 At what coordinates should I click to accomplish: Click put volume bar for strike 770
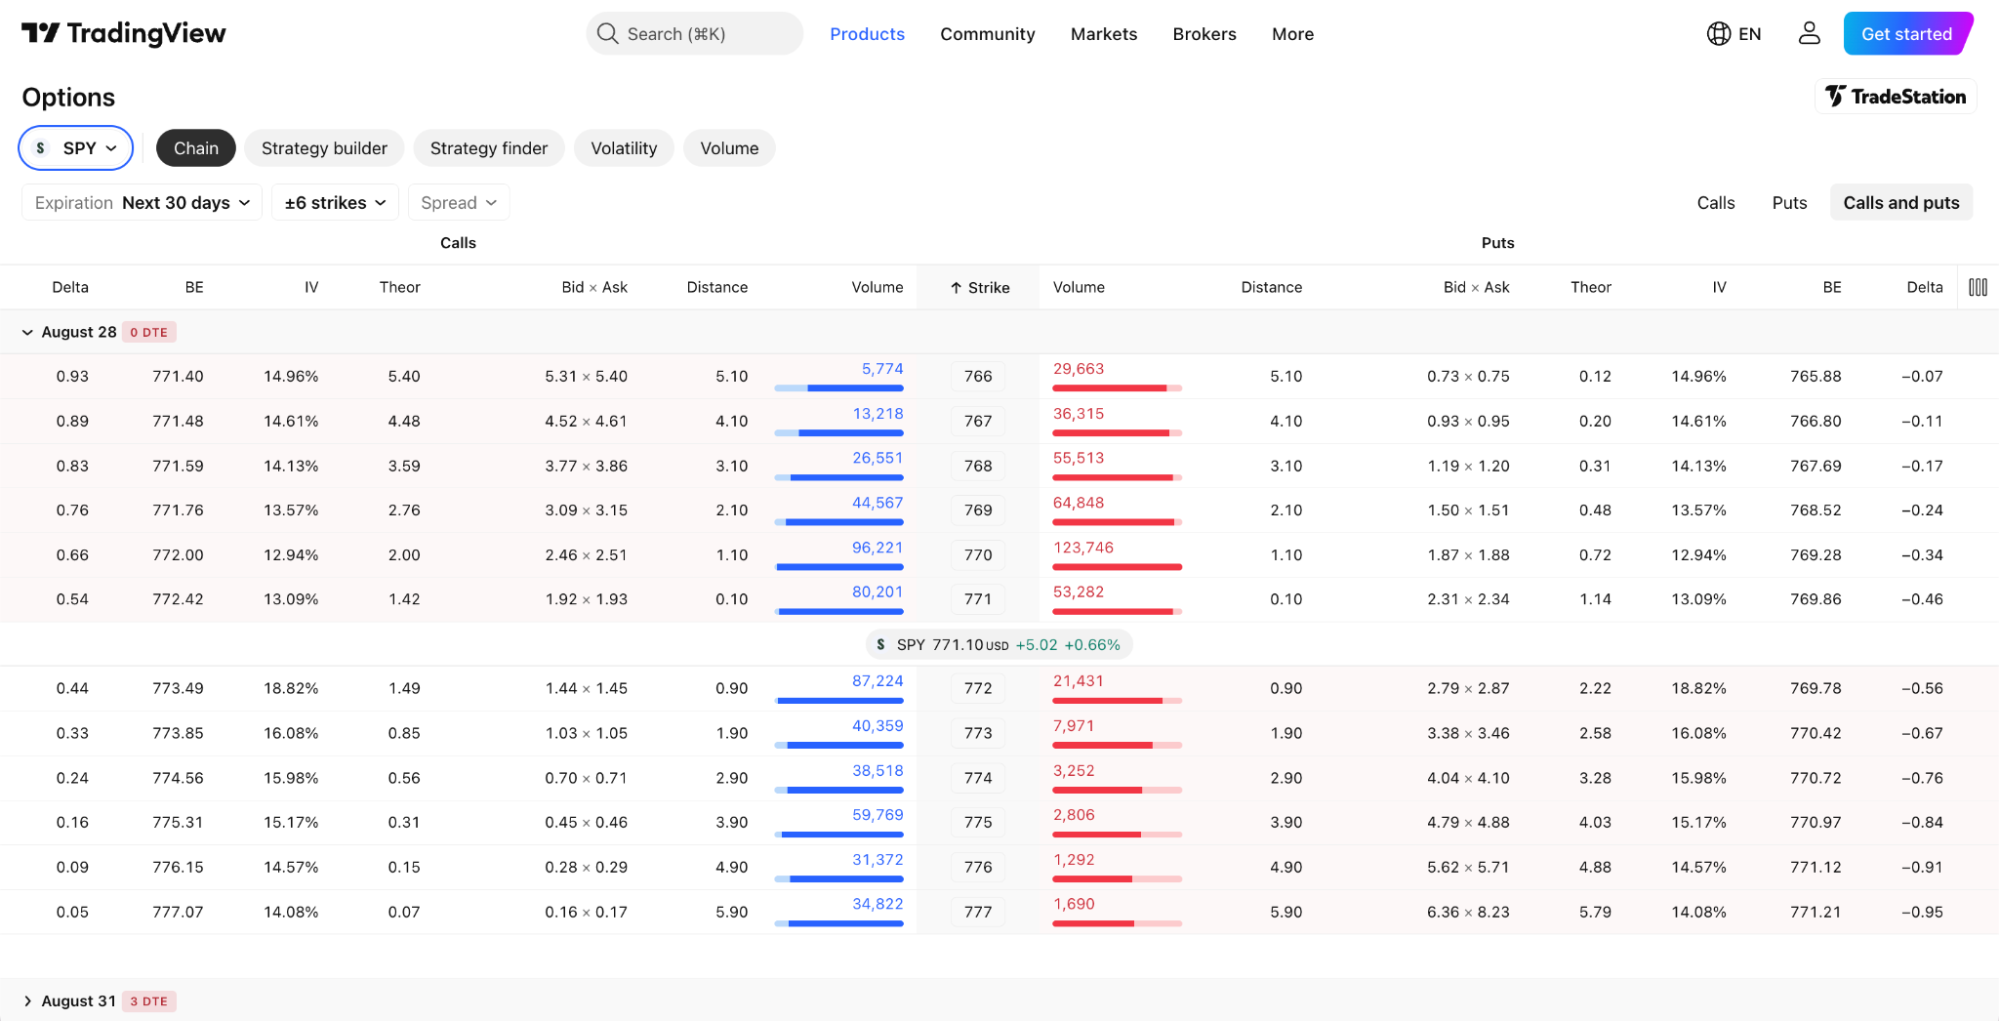pyautogui.click(x=1117, y=567)
